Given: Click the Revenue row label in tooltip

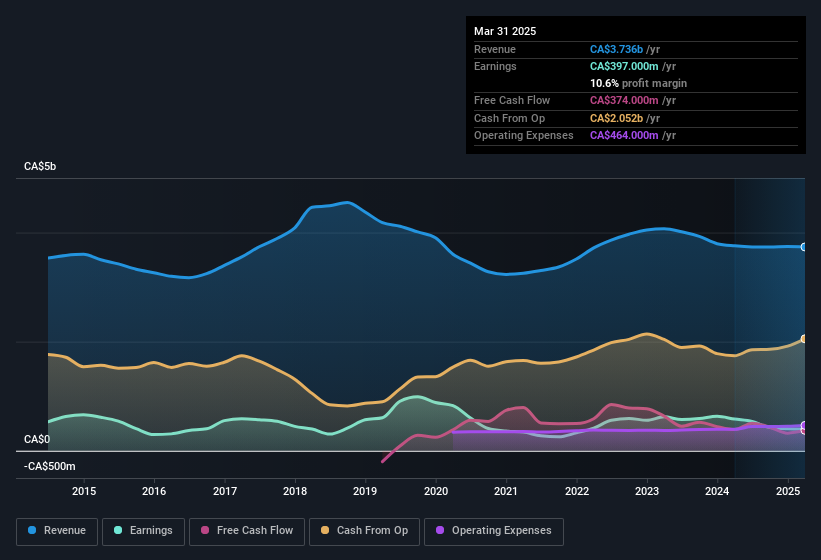Looking at the screenshot, I should [495, 49].
